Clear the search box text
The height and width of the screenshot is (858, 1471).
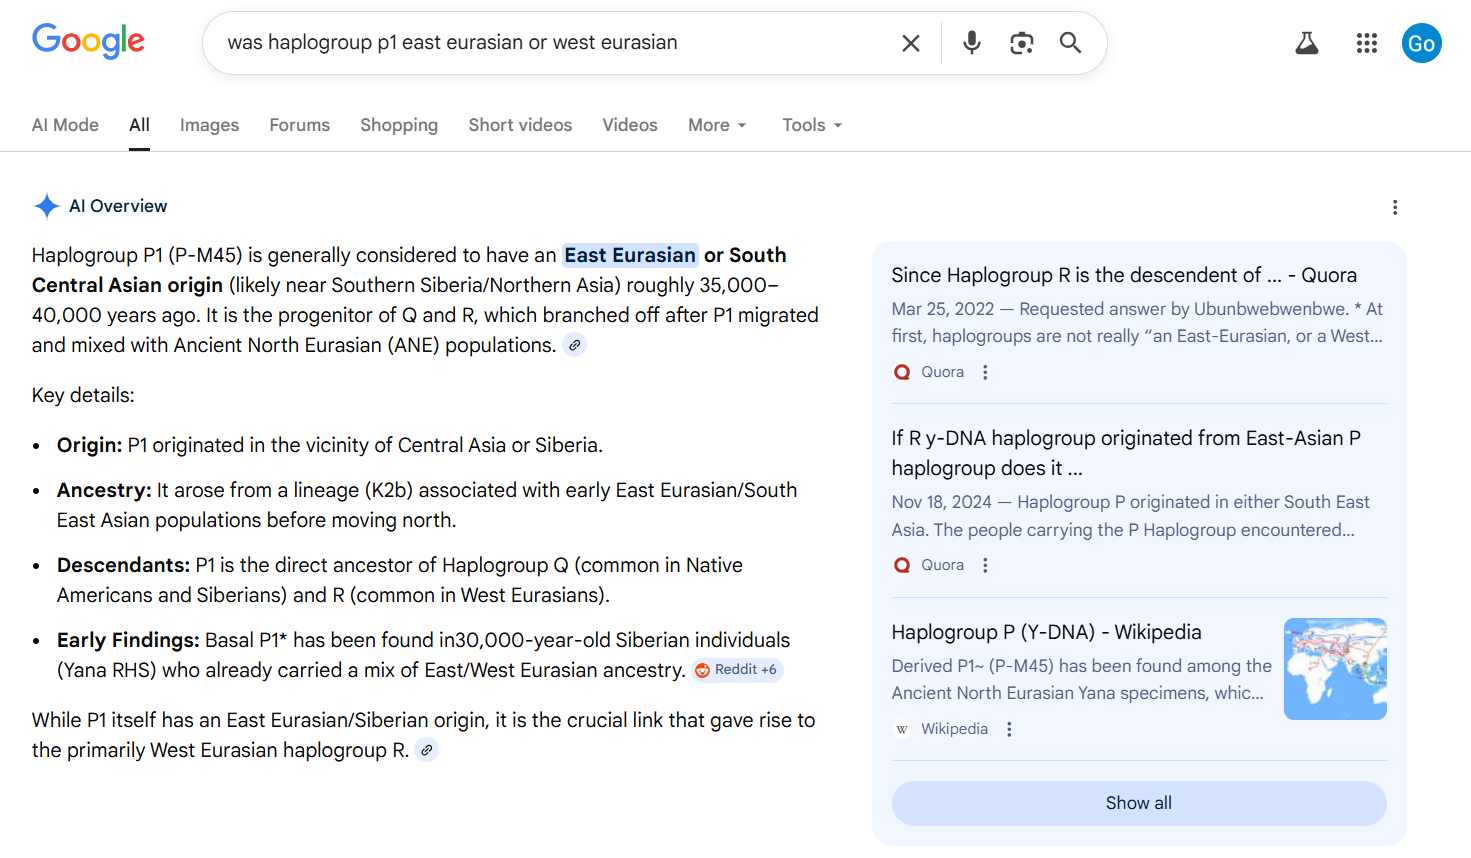(x=910, y=43)
